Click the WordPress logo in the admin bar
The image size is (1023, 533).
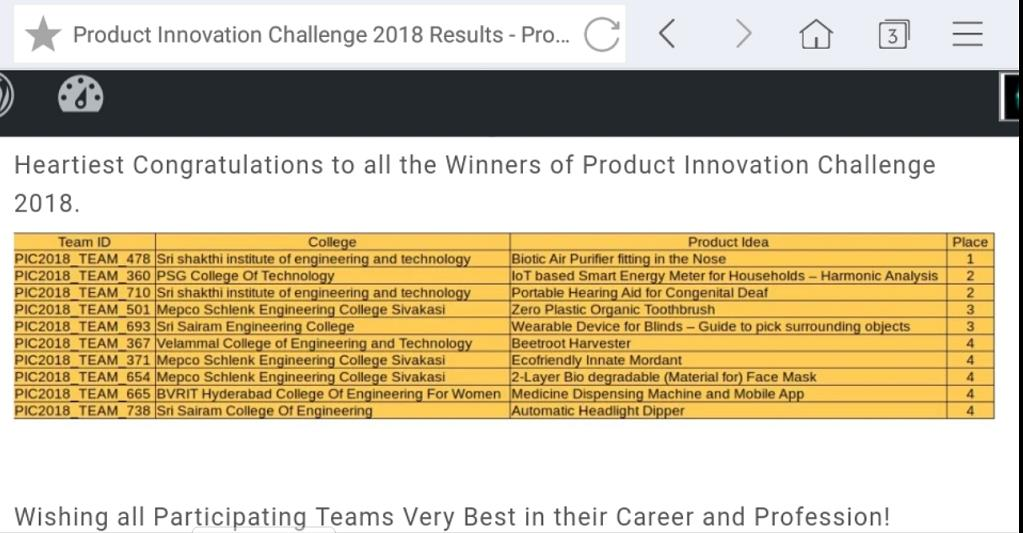[5, 95]
